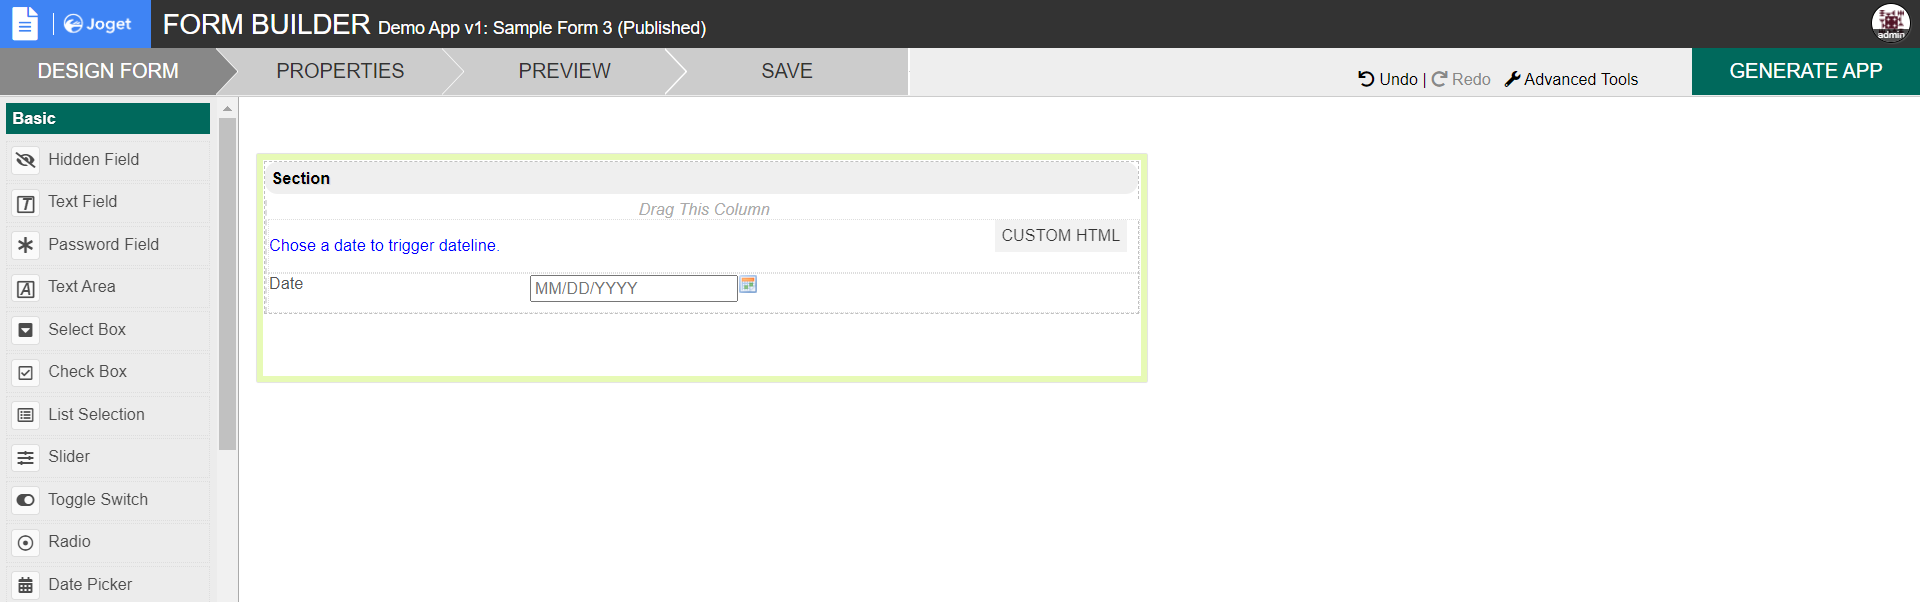Click the Hidden Field palette icon

(26, 160)
